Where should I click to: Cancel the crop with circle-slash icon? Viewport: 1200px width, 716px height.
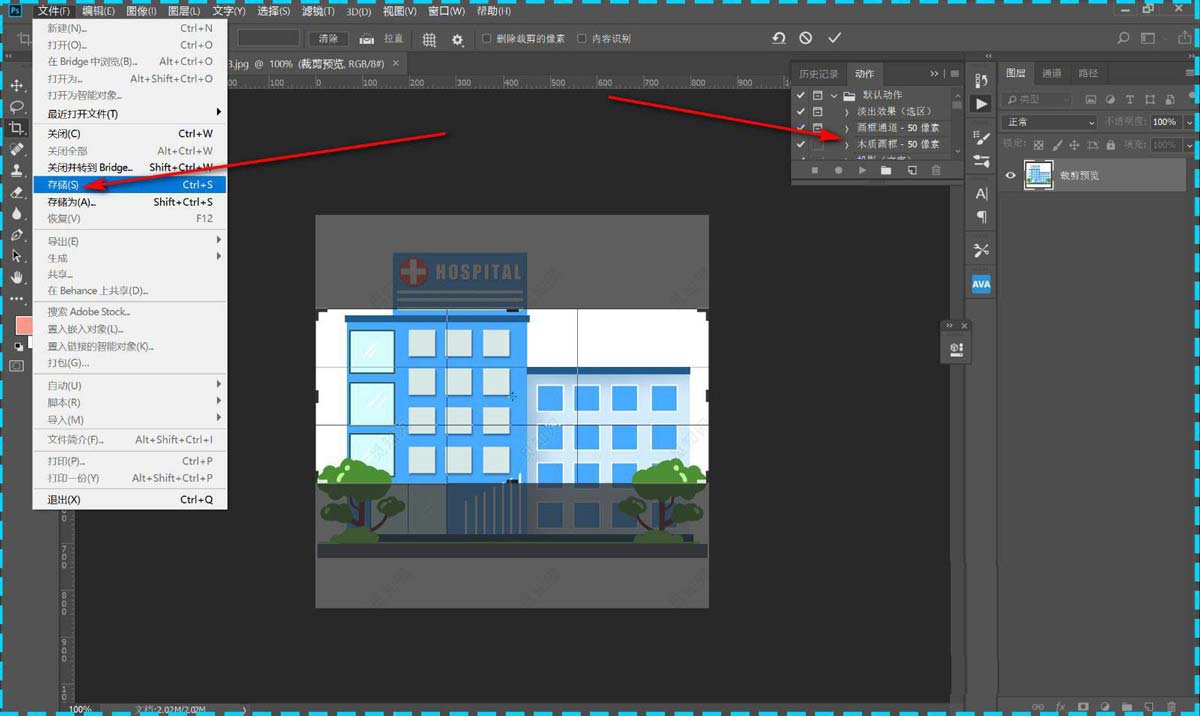coord(806,38)
